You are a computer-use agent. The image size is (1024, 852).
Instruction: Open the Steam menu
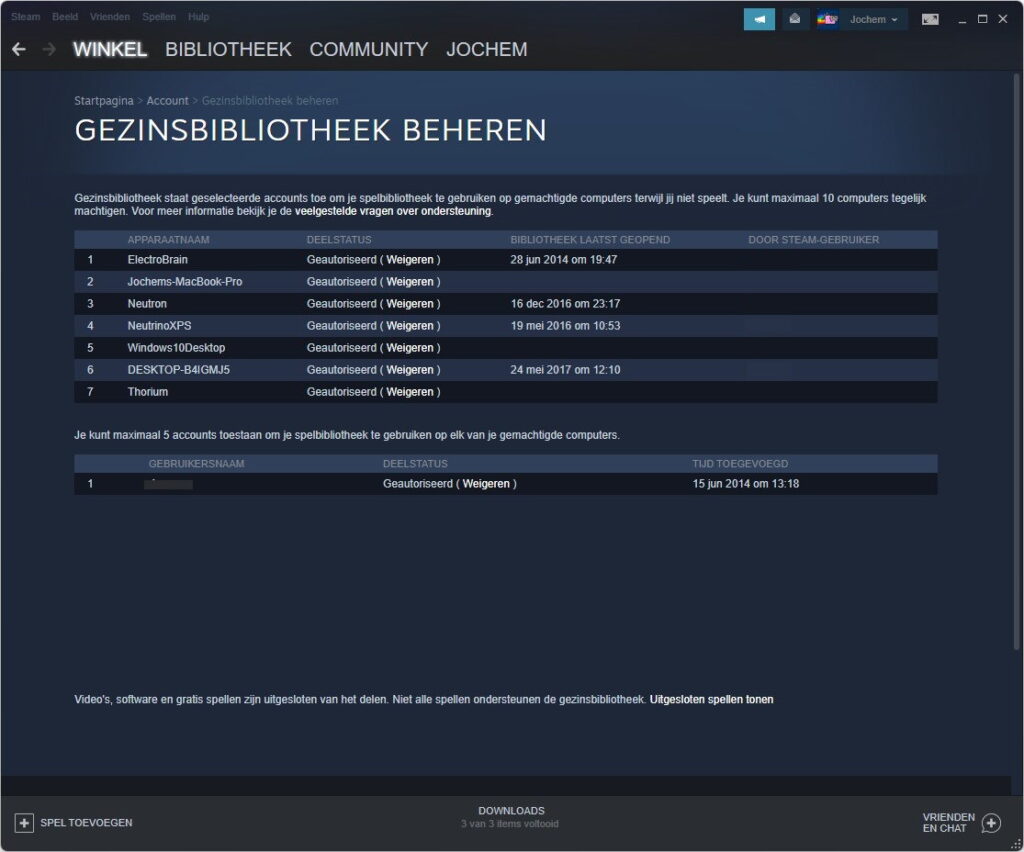click(x=25, y=17)
